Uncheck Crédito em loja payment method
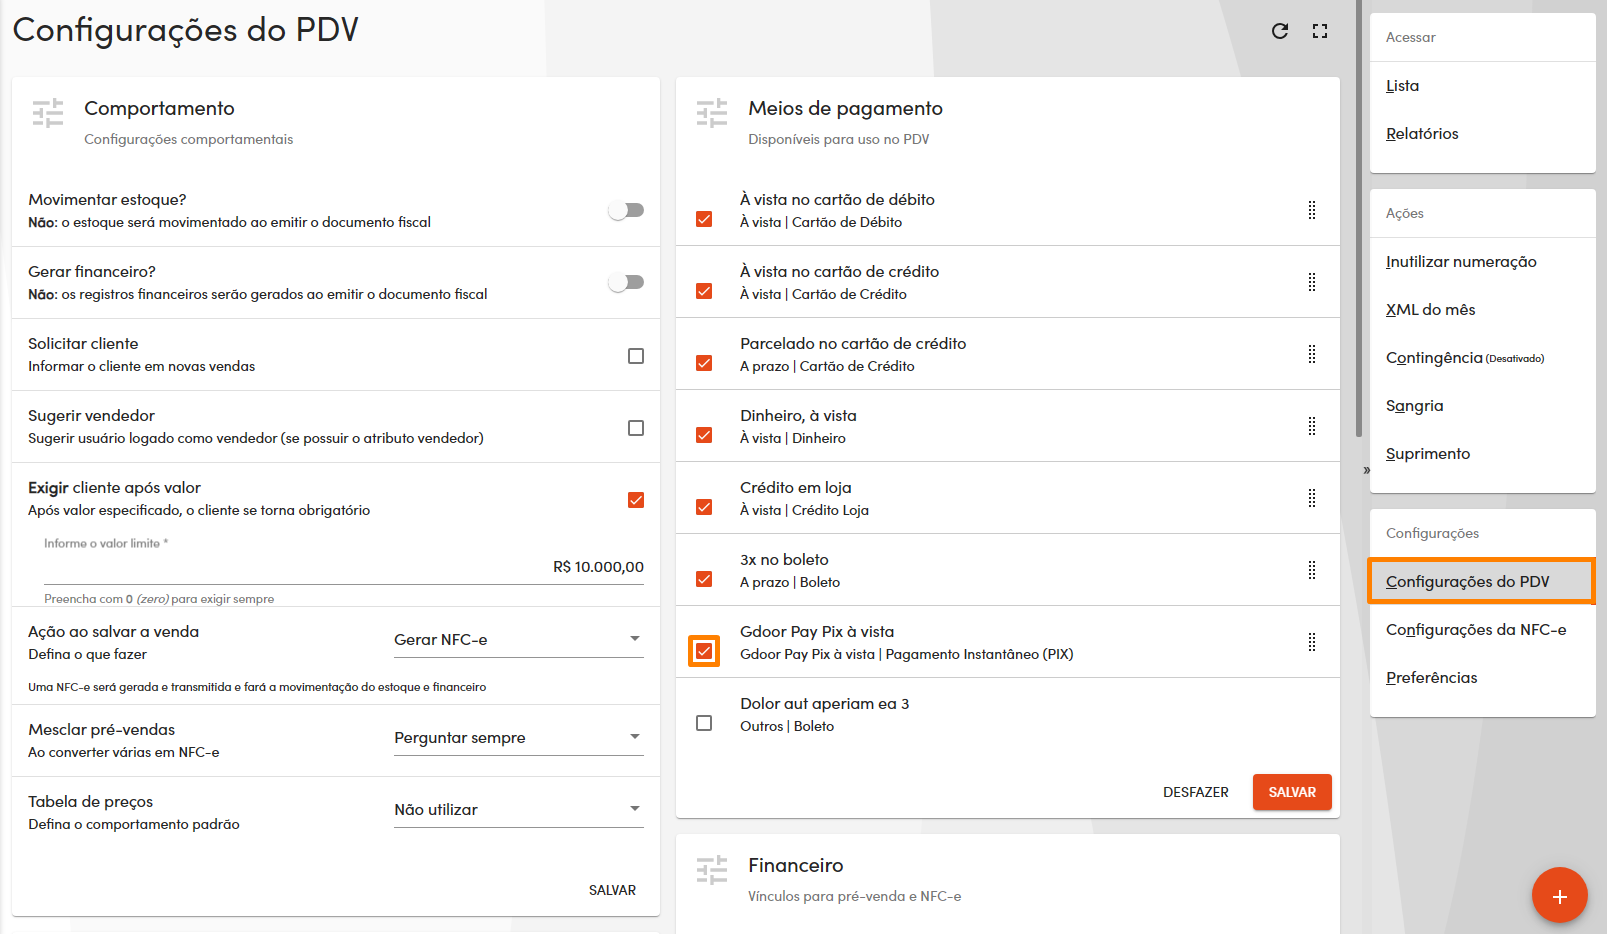1607x934 pixels. [x=704, y=507]
